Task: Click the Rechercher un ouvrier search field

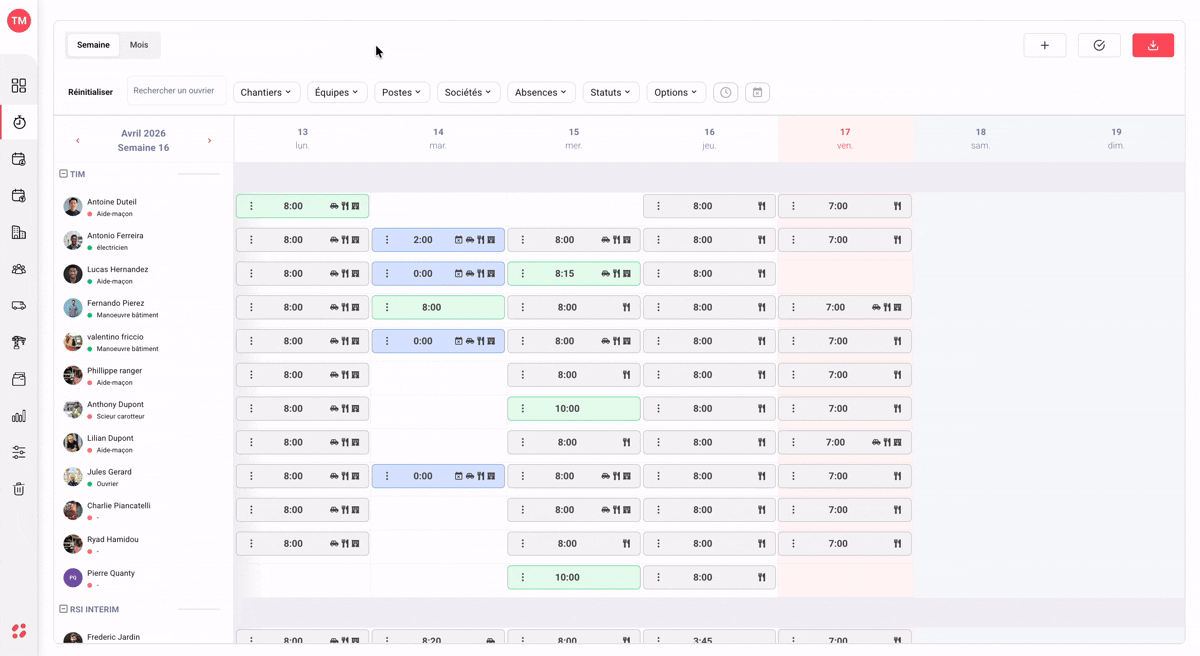Action: coord(176,91)
